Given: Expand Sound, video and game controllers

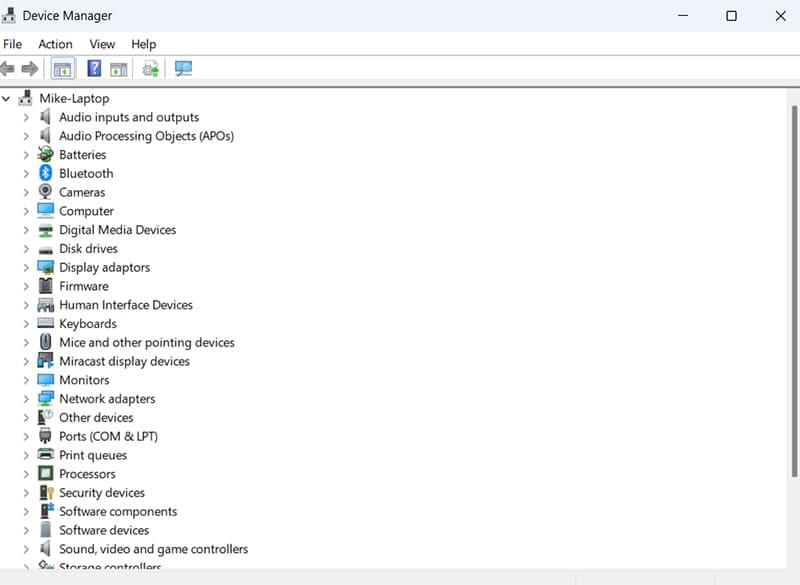Looking at the screenshot, I should click(x=26, y=549).
